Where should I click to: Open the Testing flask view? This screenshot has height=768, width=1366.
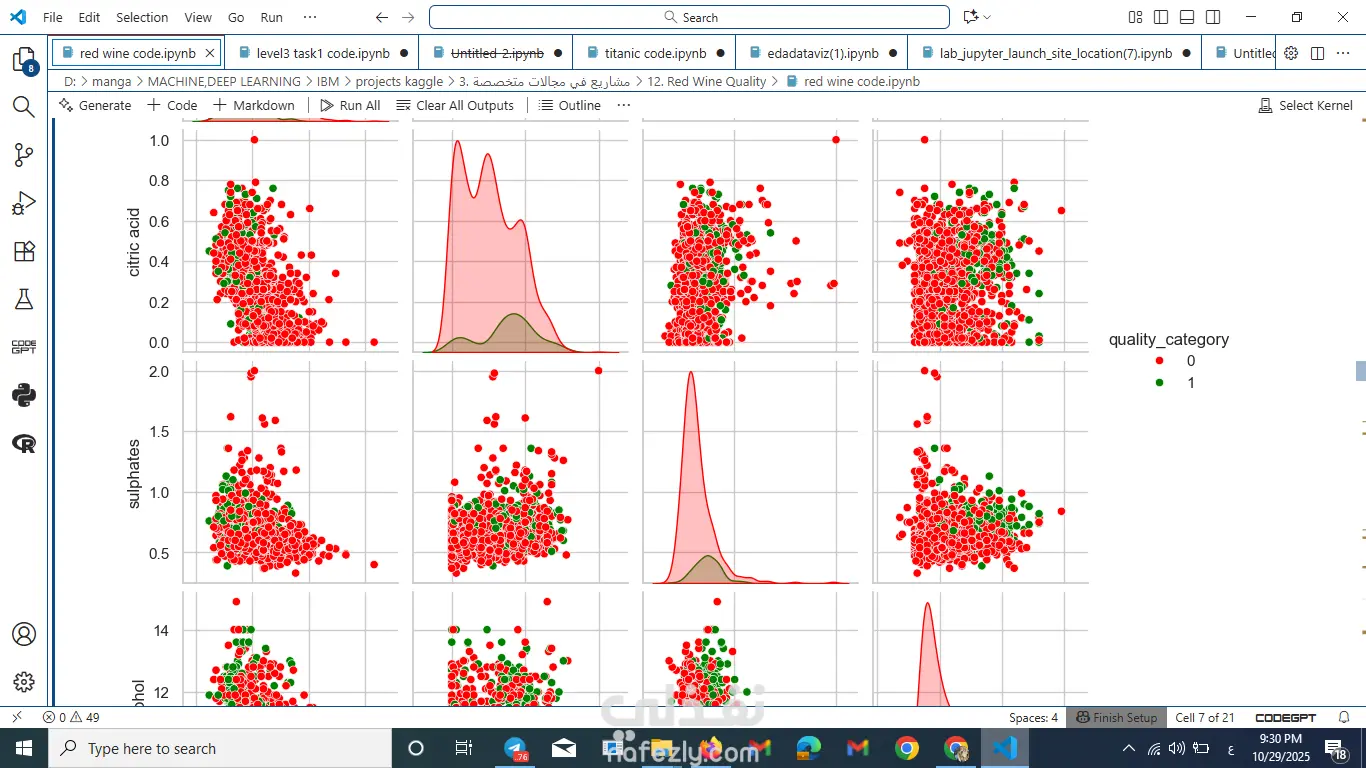coord(24,299)
